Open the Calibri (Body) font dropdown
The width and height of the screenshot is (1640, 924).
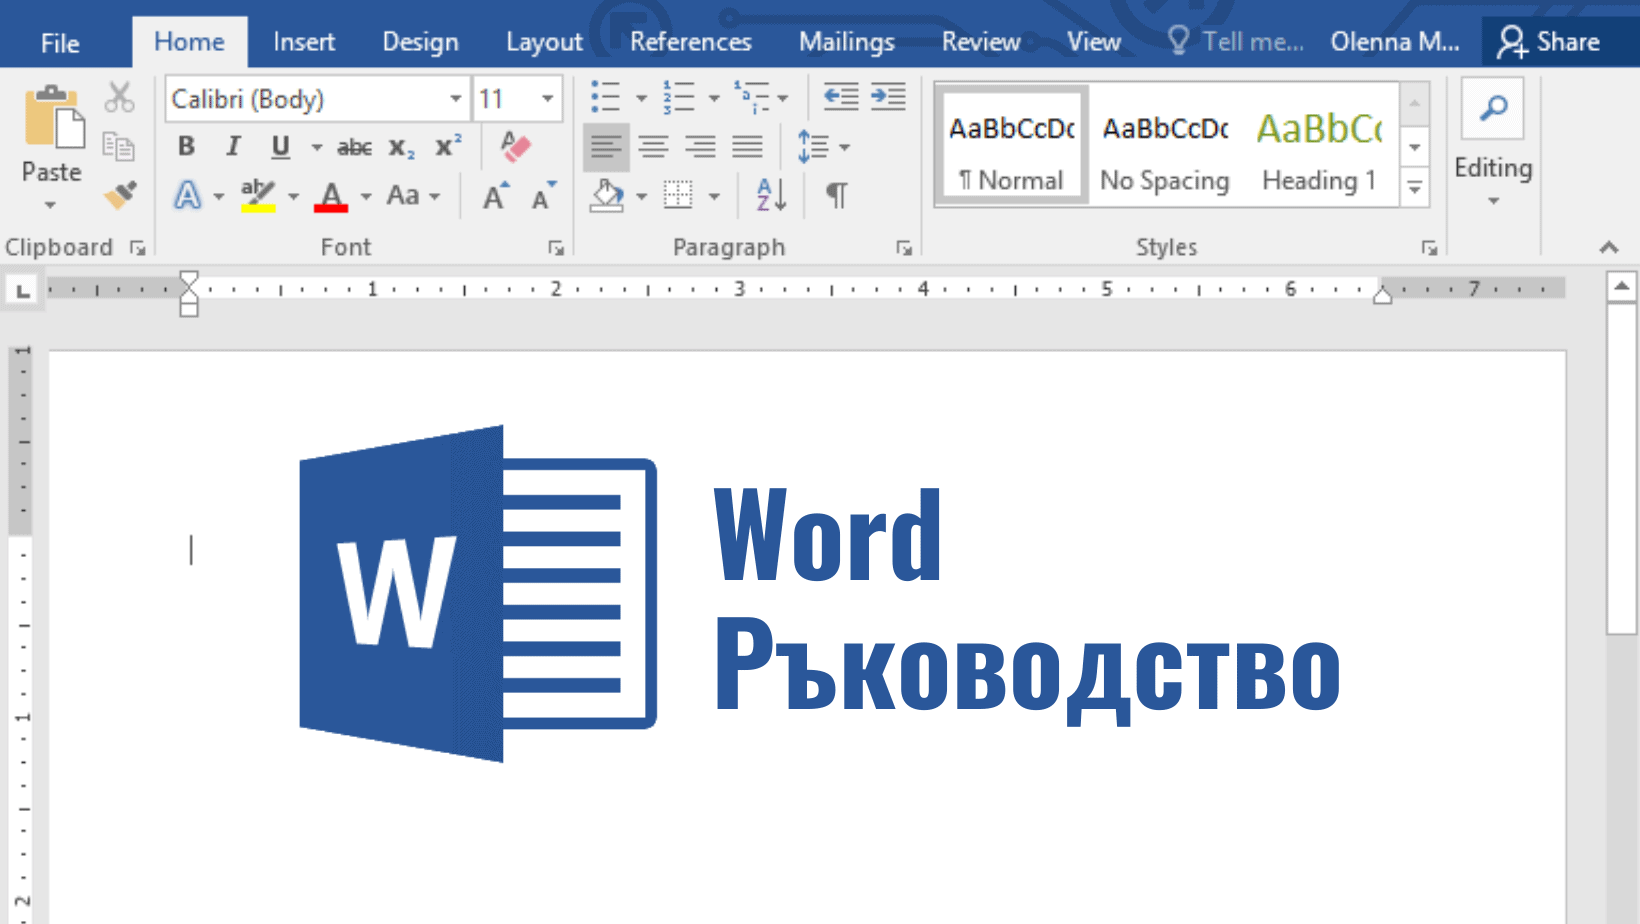[x=455, y=98]
